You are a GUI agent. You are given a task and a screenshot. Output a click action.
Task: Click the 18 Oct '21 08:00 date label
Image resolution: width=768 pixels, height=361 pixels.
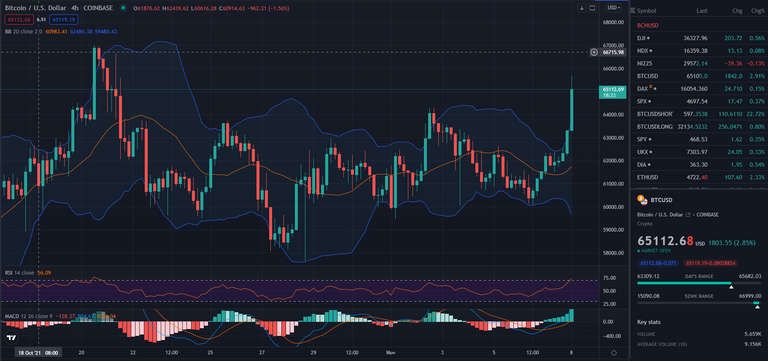(x=38, y=353)
